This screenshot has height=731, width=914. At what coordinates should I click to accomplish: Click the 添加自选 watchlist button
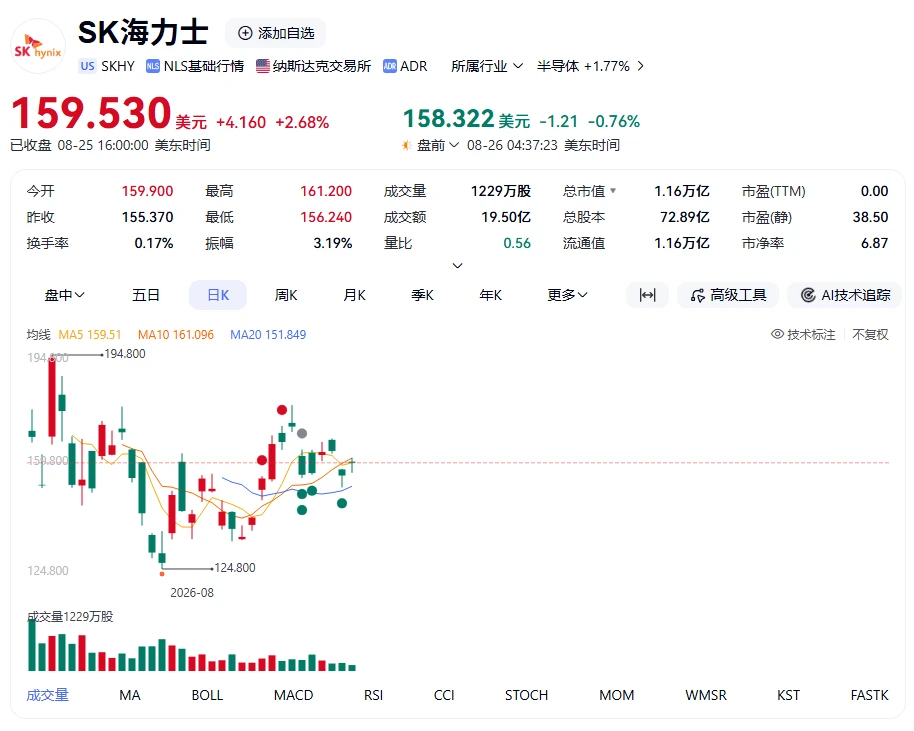tap(275, 33)
